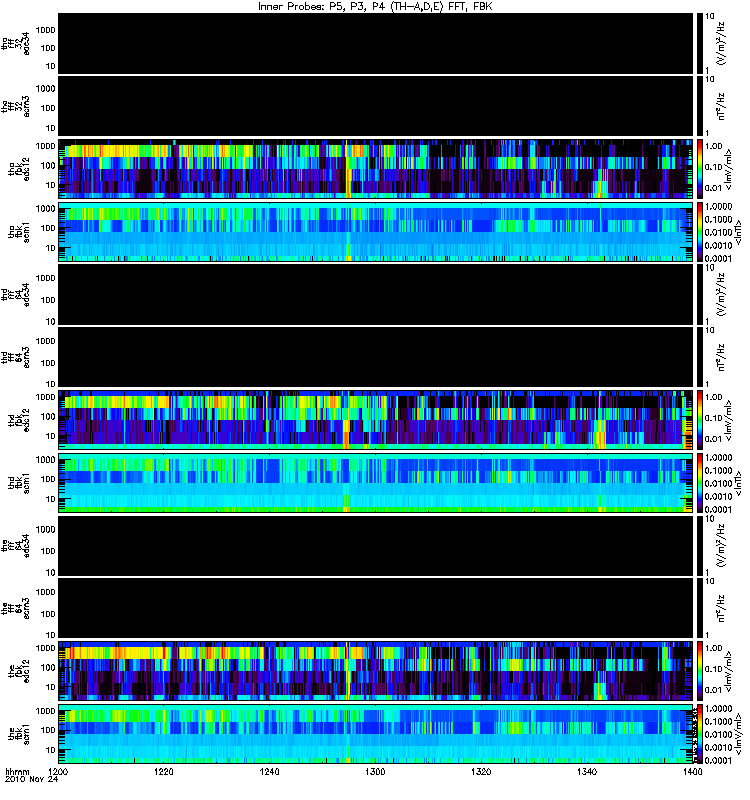The width and height of the screenshot is (750, 800).
Task: Click the 1.0000 color scale value of tha scm1
Action: 718,207
